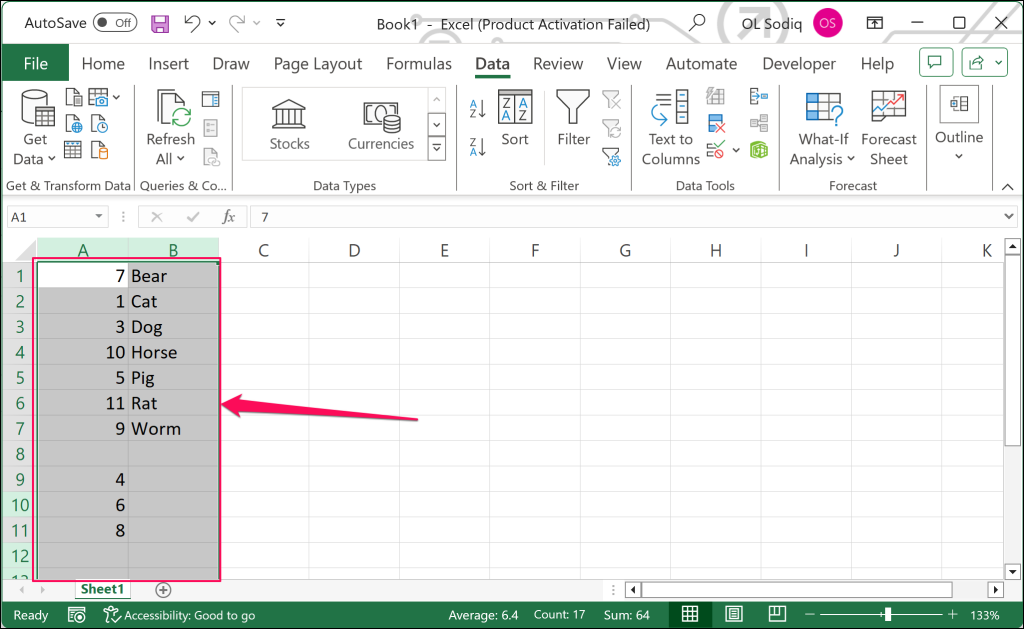Click the search magnifier in title bar
The height and width of the screenshot is (629, 1024).
tap(697, 23)
